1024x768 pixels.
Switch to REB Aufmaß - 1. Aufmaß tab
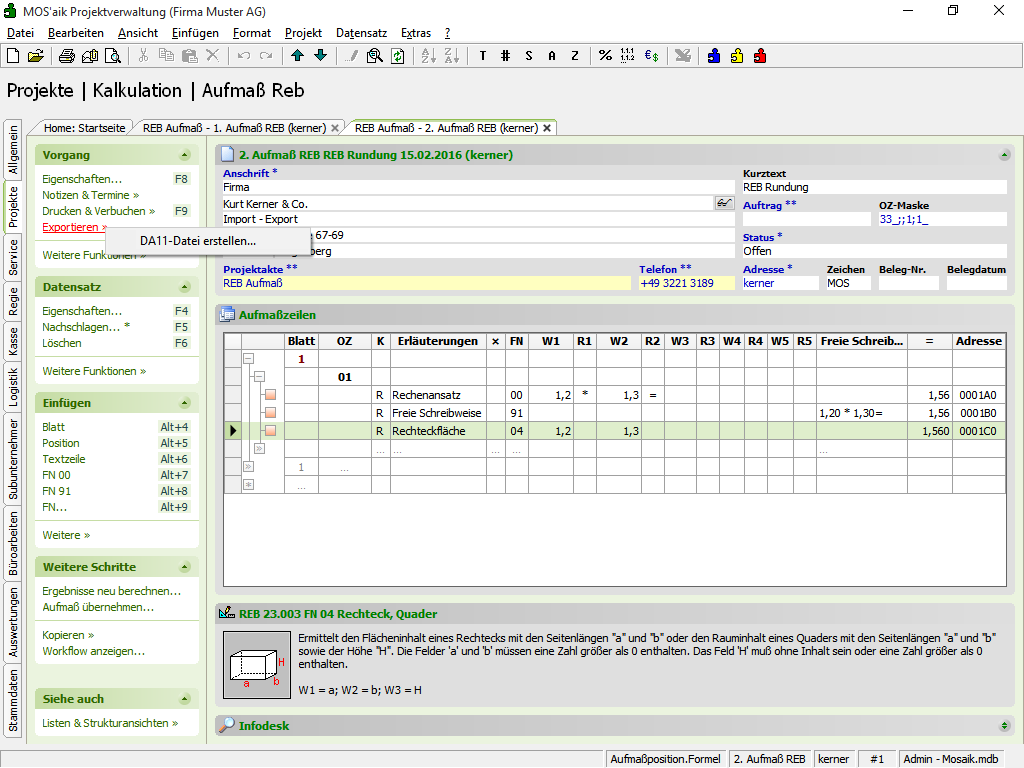point(235,128)
